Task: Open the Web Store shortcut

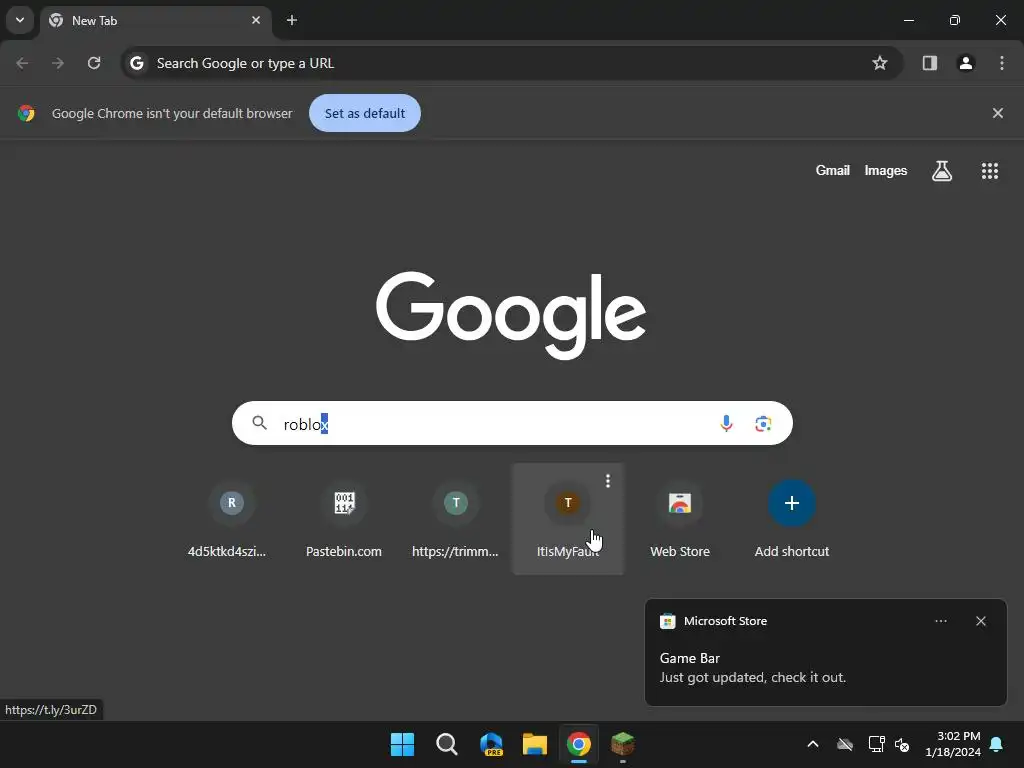Action: point(680,519)
